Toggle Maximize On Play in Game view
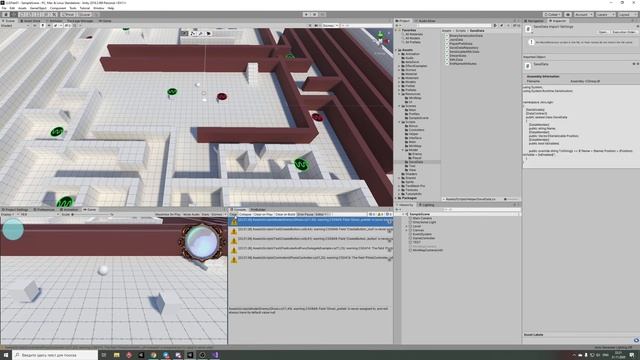The image size is (640, 360). tap(168, 214)
